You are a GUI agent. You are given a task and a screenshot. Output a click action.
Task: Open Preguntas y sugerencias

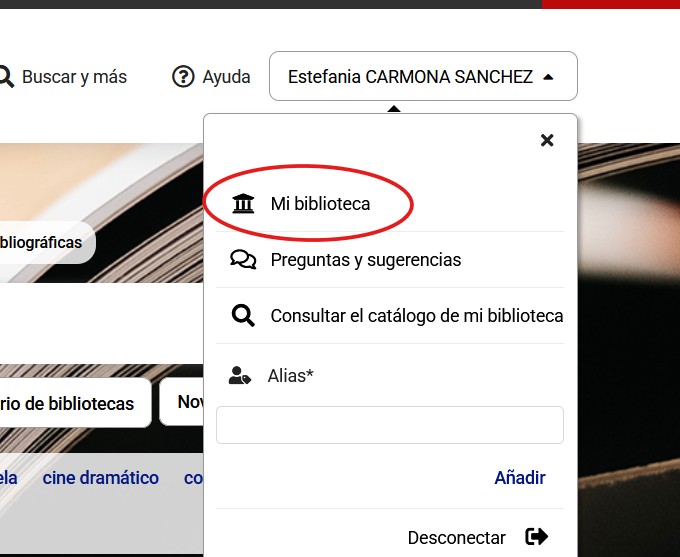pyautogui.click(x=365, y=260)
